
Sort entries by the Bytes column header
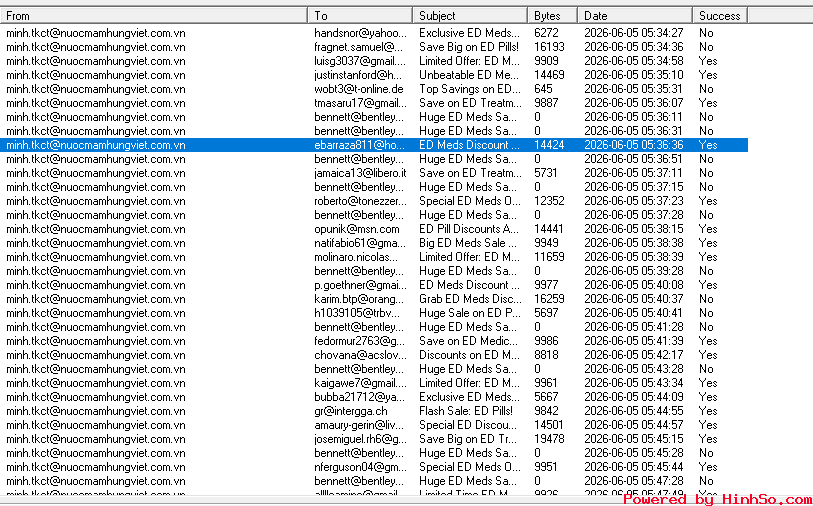(x=553, y=16)
